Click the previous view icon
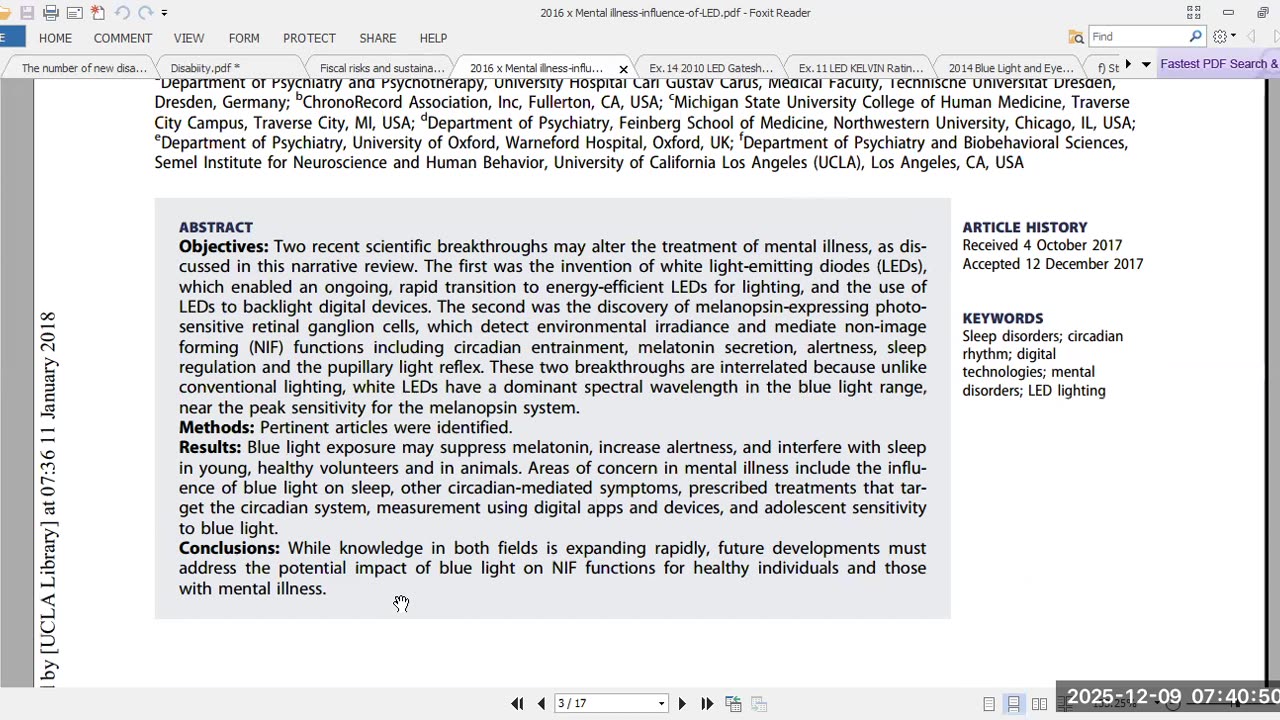The width and height of the screenshot is (1280, 720). click(733, 704)
